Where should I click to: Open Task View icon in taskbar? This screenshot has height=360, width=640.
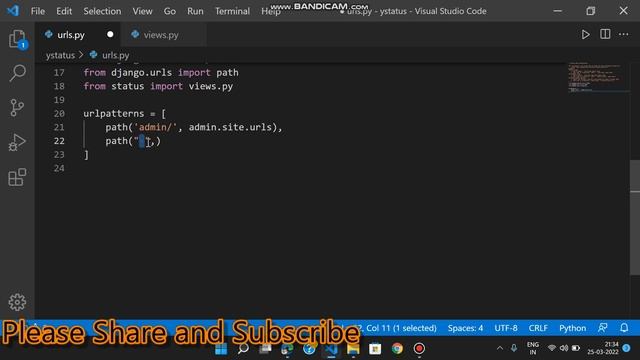(x=265, y=349)
